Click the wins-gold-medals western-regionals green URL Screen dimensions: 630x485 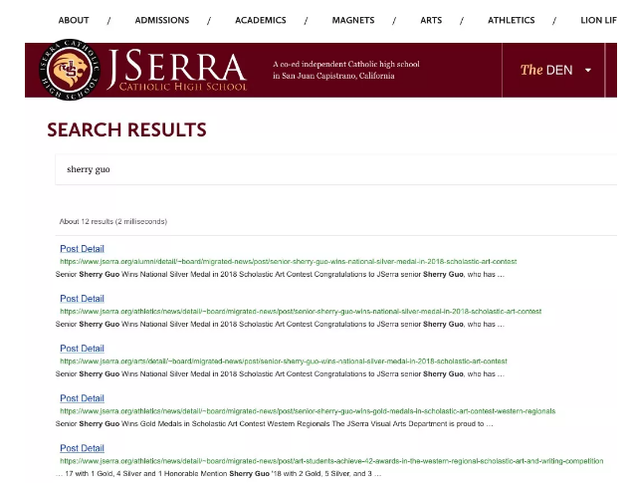coord(307,411)
